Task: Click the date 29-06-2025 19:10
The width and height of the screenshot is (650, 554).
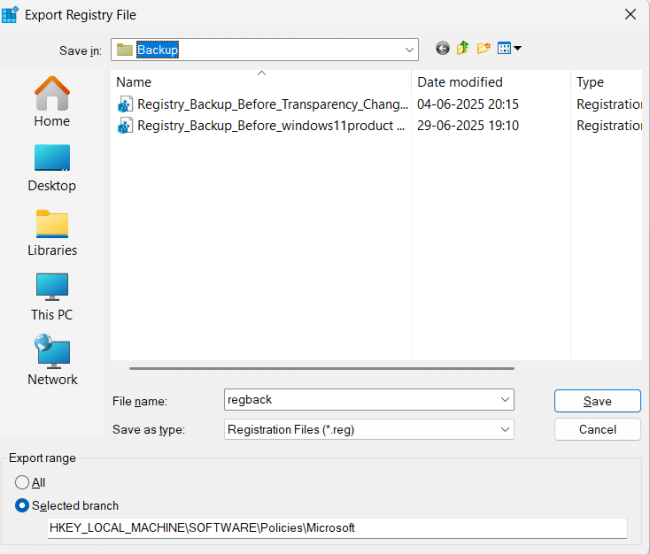Action: [468, 126]
